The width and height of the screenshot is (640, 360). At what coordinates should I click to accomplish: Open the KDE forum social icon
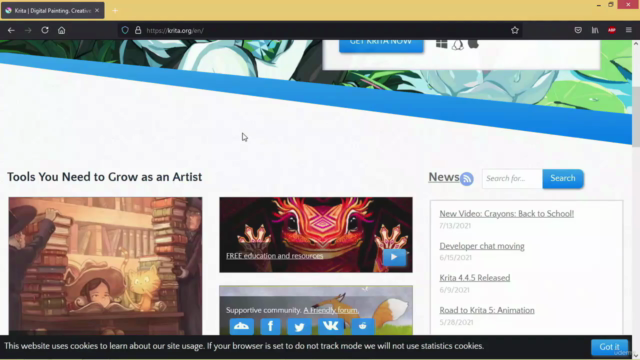pyautogui.click(x=242, y=326)
